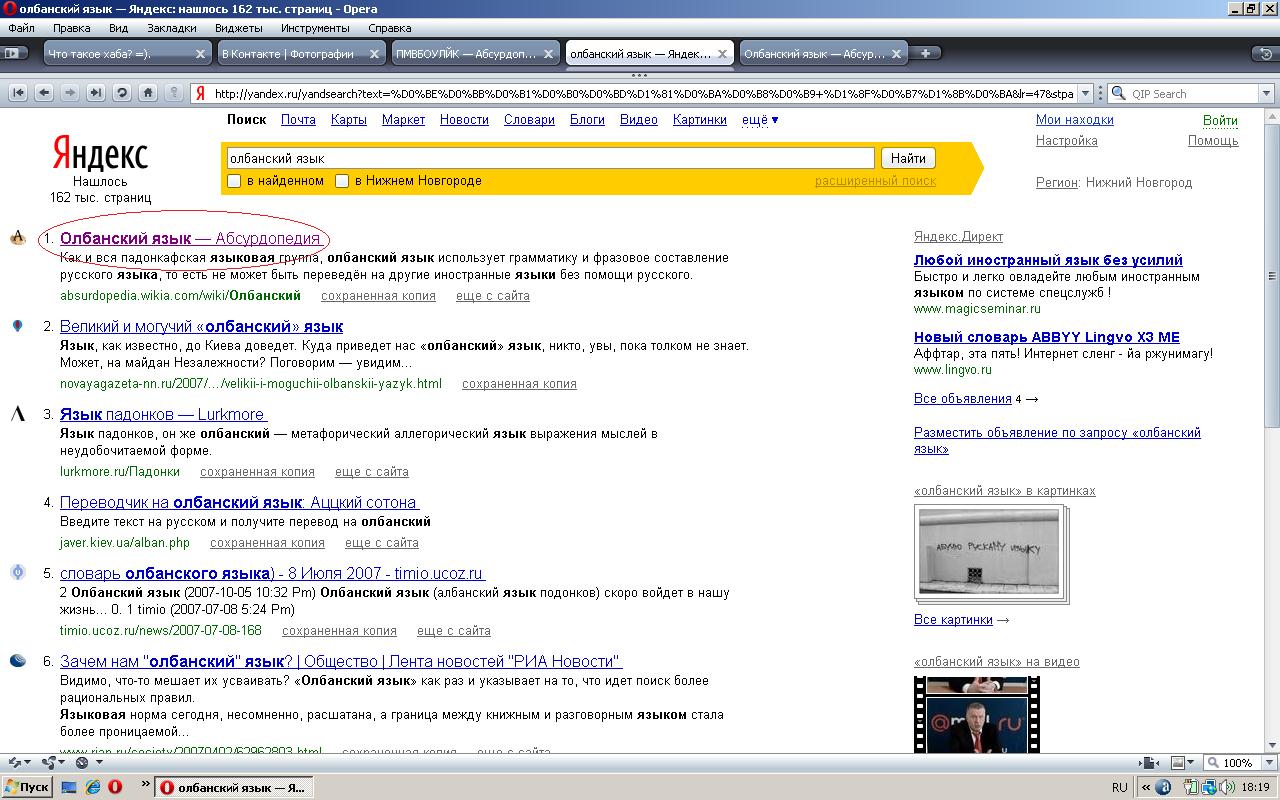Launch Opera from the quick launch bar
The height and width of the screenshot is (800, 1280).
(x=116, y=787)
